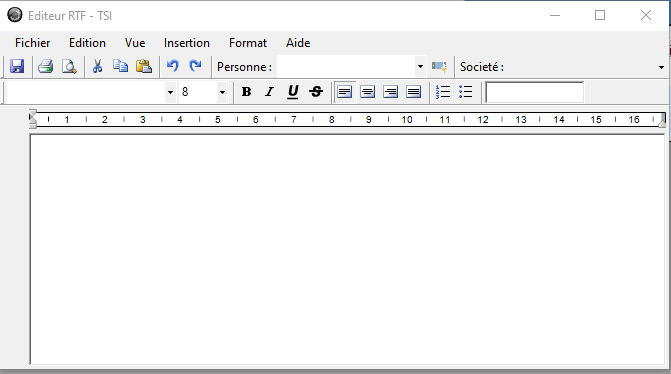The height and width of the screenshot is (374, 671).
Task: Align text left
Action: (344, 92)
